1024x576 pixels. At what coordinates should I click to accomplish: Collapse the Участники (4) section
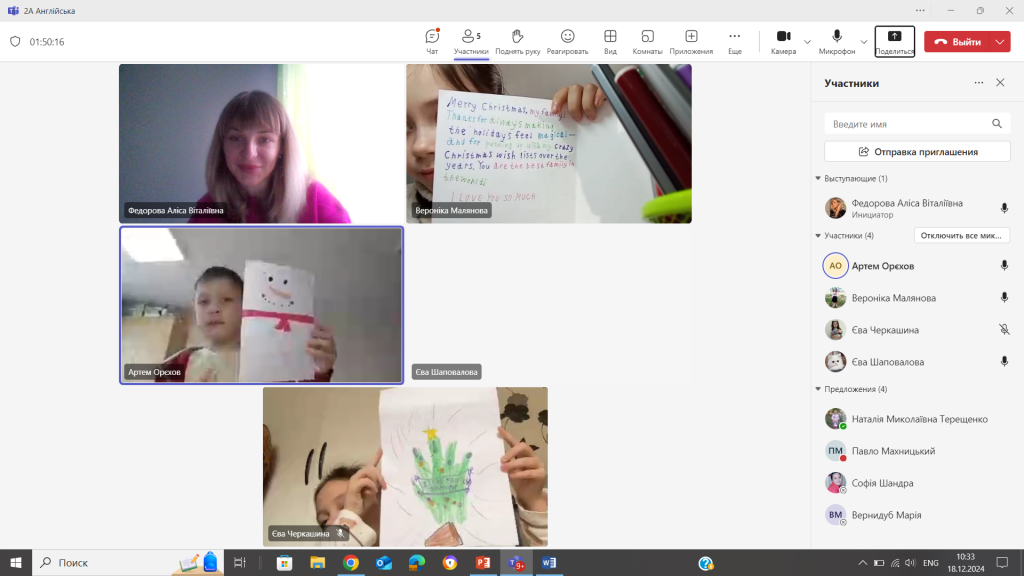[x=818, y=236]
